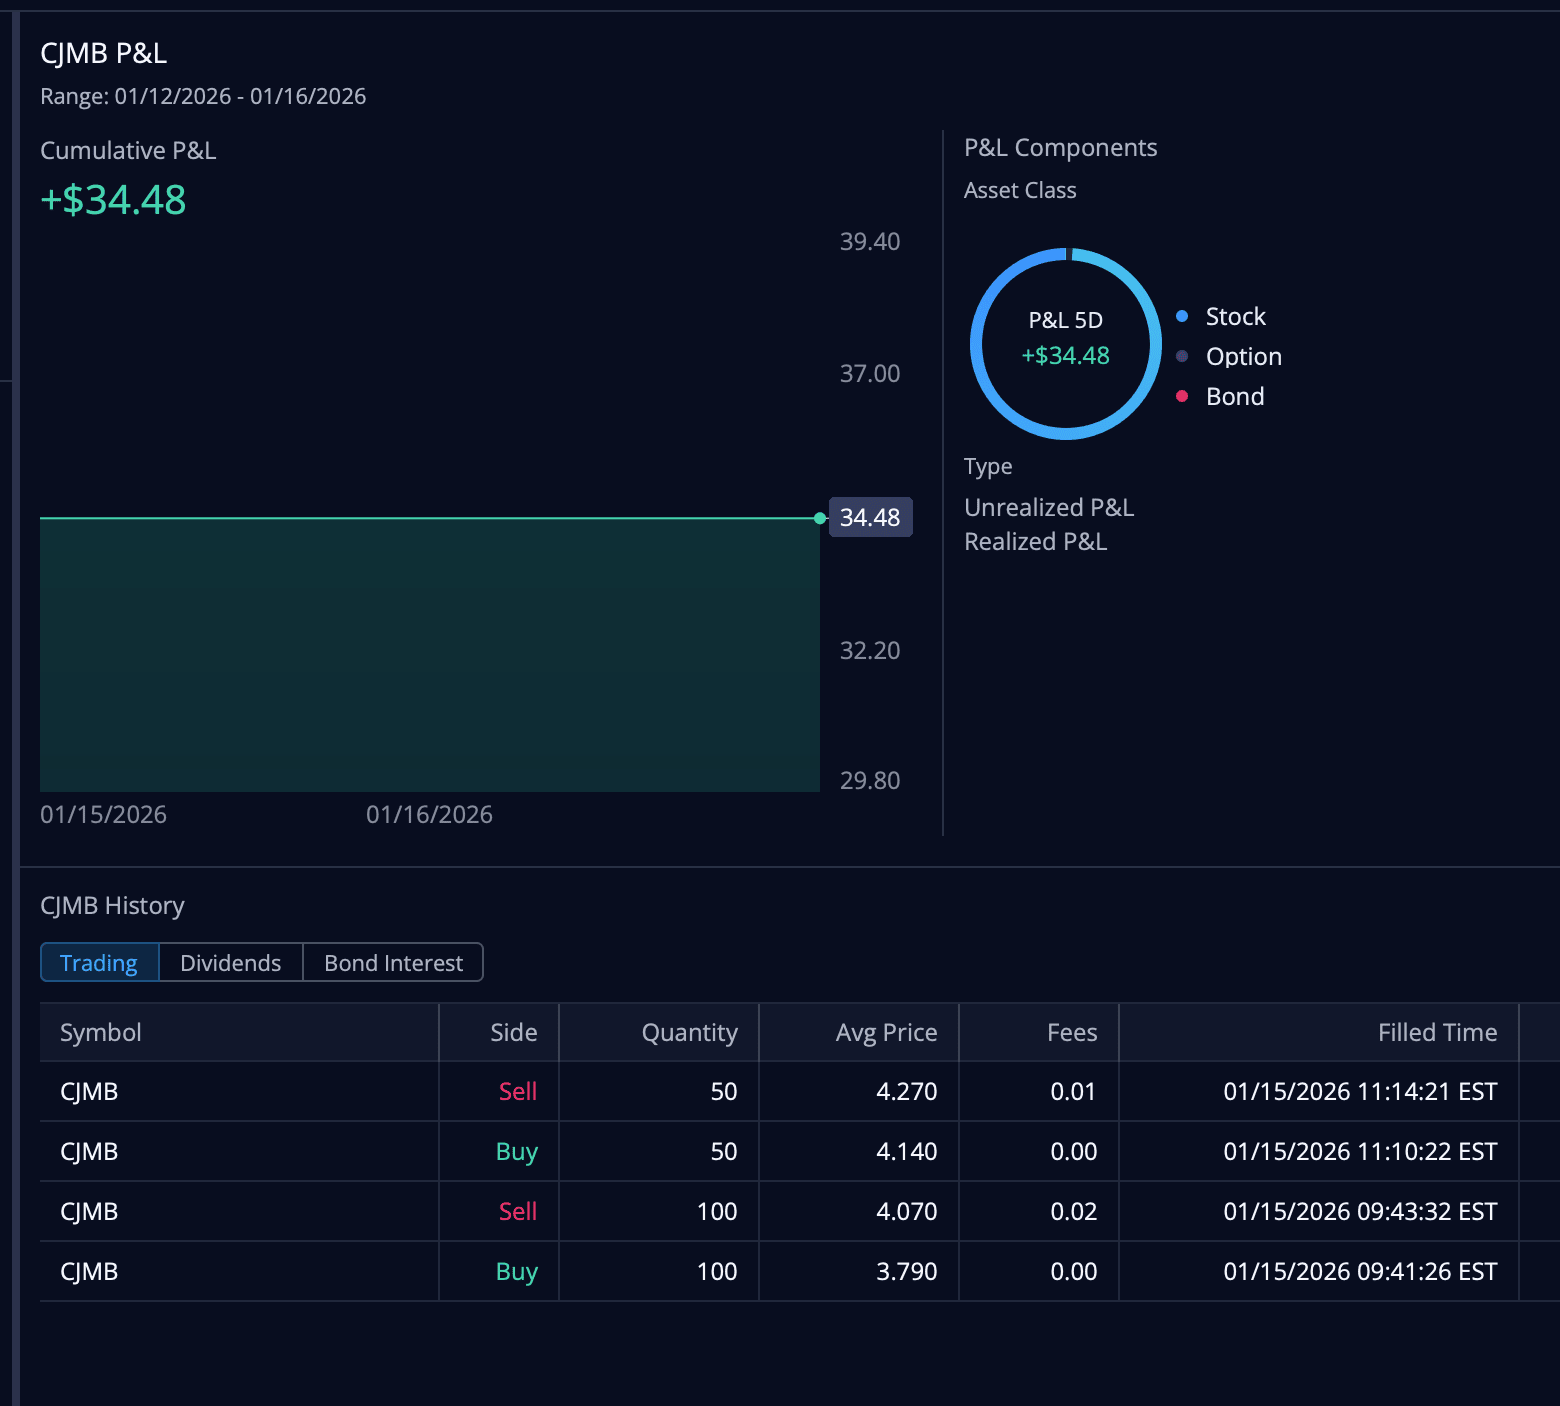Select the Bond Interest tab

393,963
